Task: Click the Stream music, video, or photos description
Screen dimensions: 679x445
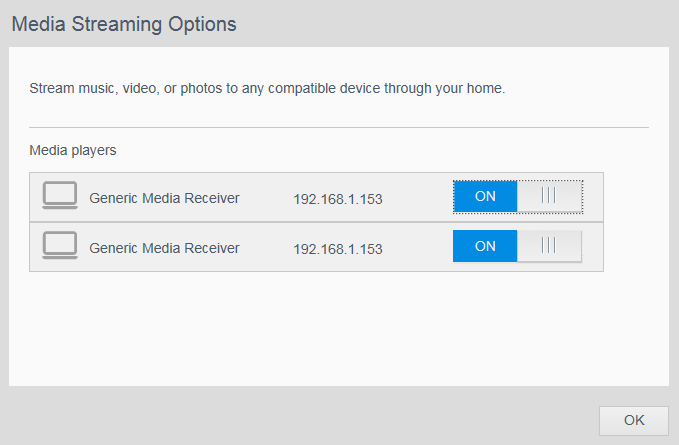Action: [267, 88]
